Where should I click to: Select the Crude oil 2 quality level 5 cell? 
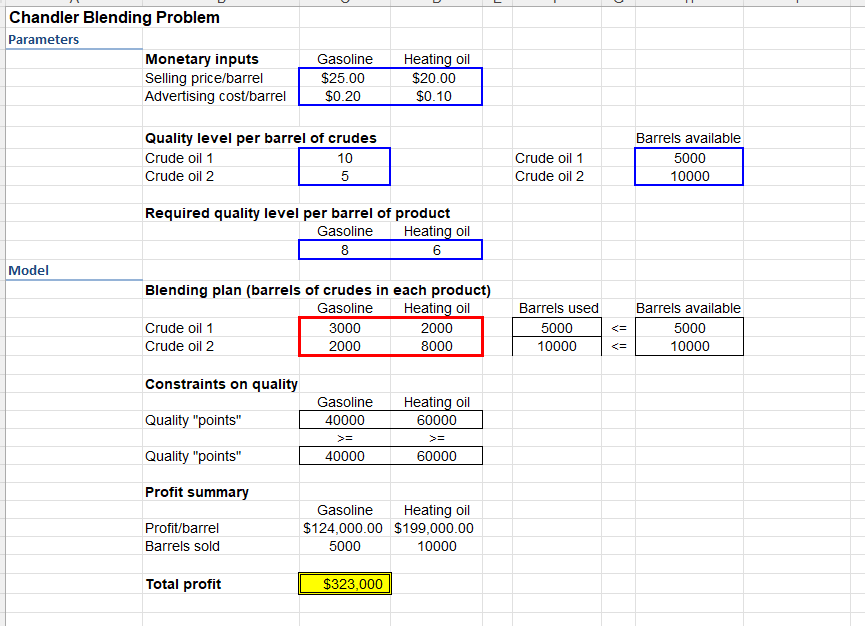coord(345,176)
